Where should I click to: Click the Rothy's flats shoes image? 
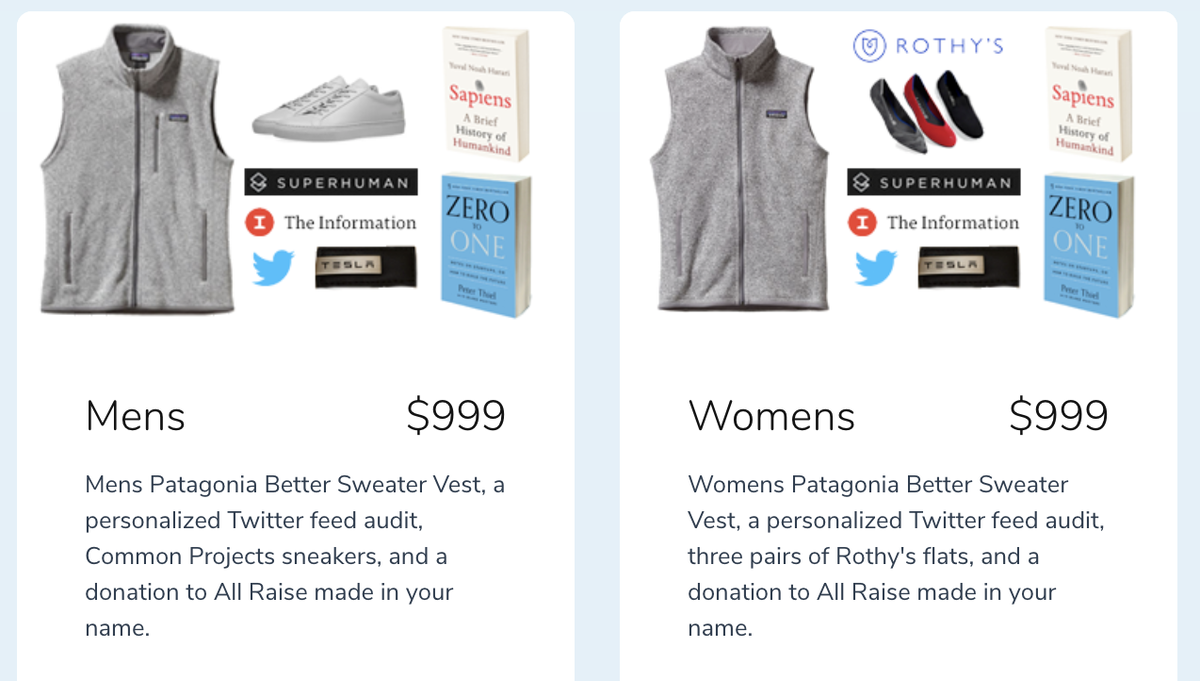coord(927,113)
